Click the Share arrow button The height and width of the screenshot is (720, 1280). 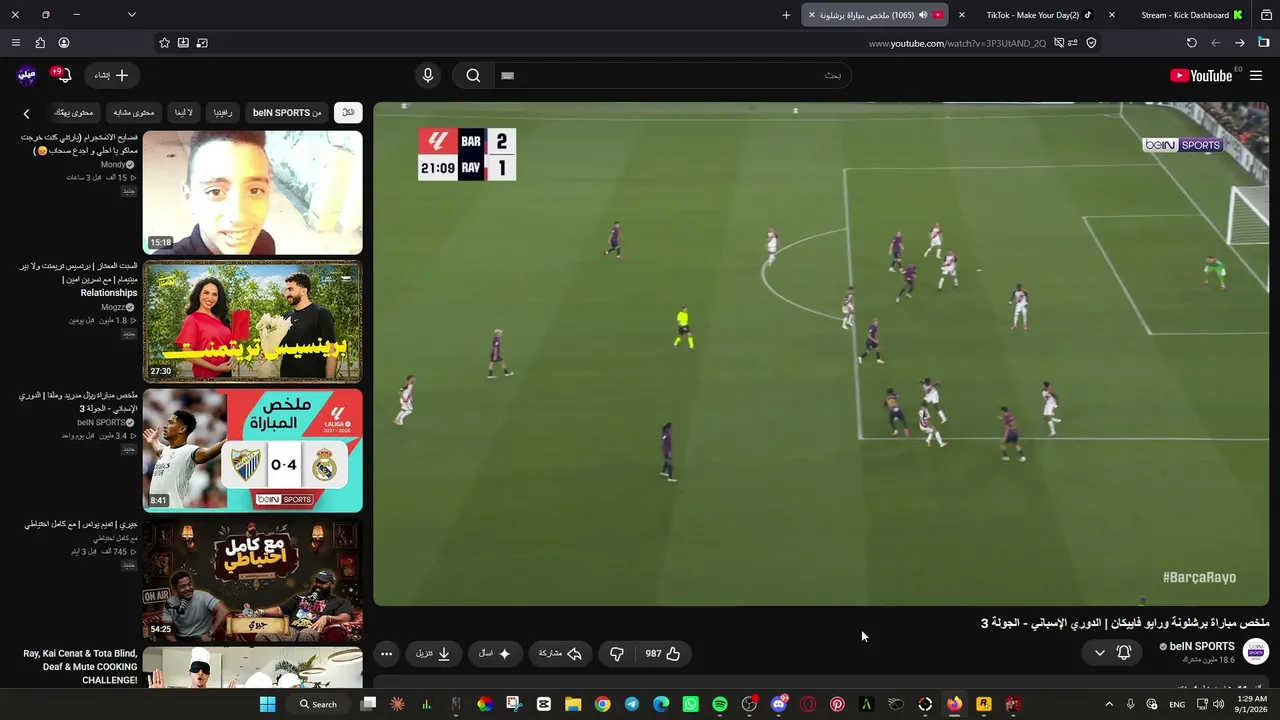pos(560,653)
